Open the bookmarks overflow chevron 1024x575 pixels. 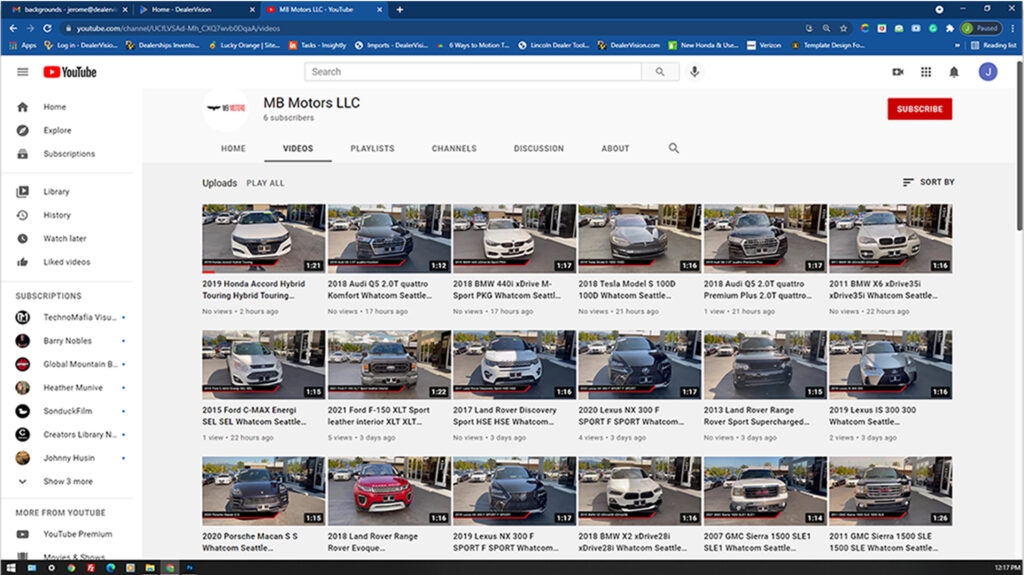click(x=957, y=45)
